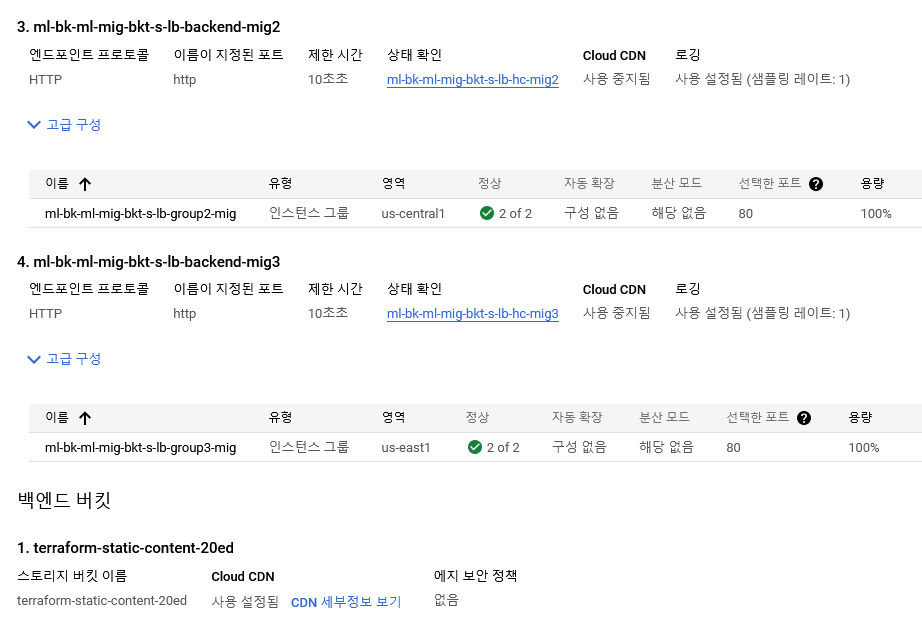Open health check link ml-bk-ml-mig-bkt-s-lb-hc-mig2
922x628 pixels.
pyautogui.click(x=472, y=80)
